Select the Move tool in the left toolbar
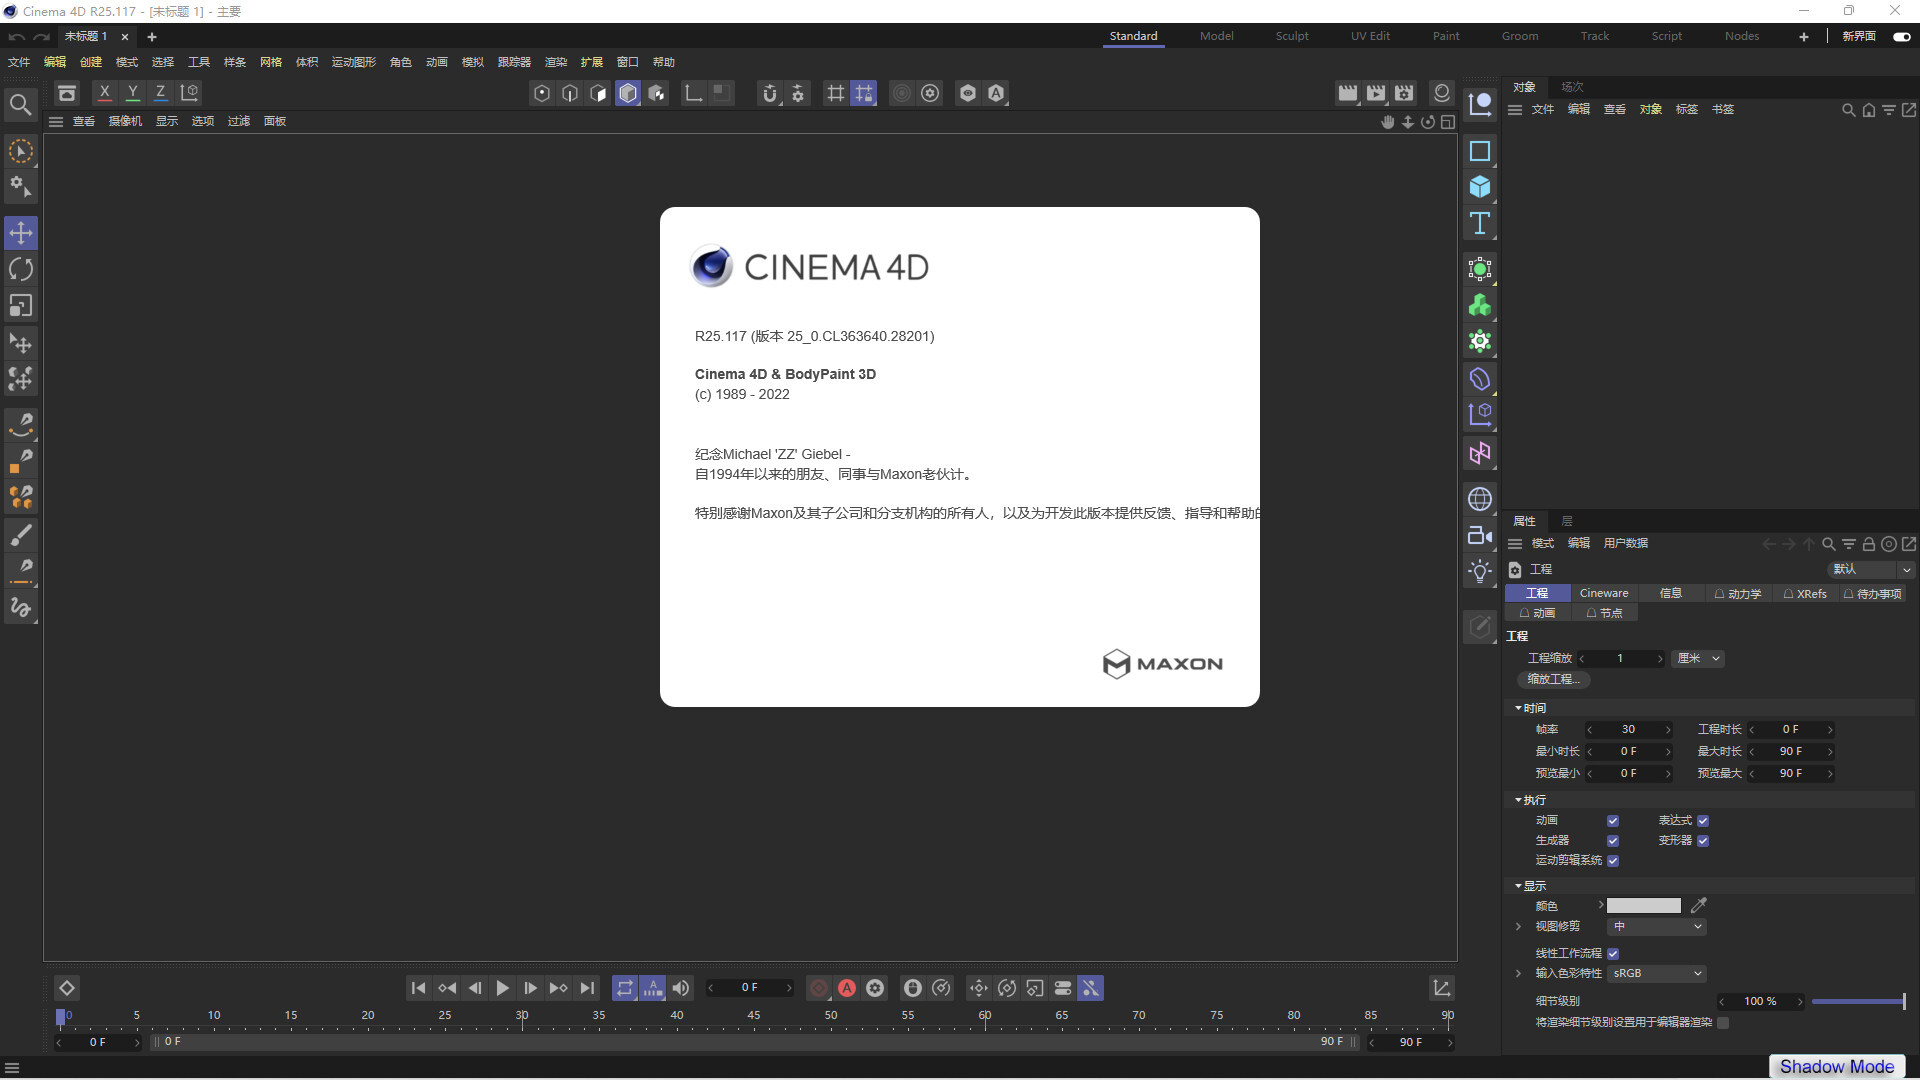The height and width of the screenshot is (1080, 1920). click(x=21, y=232)
